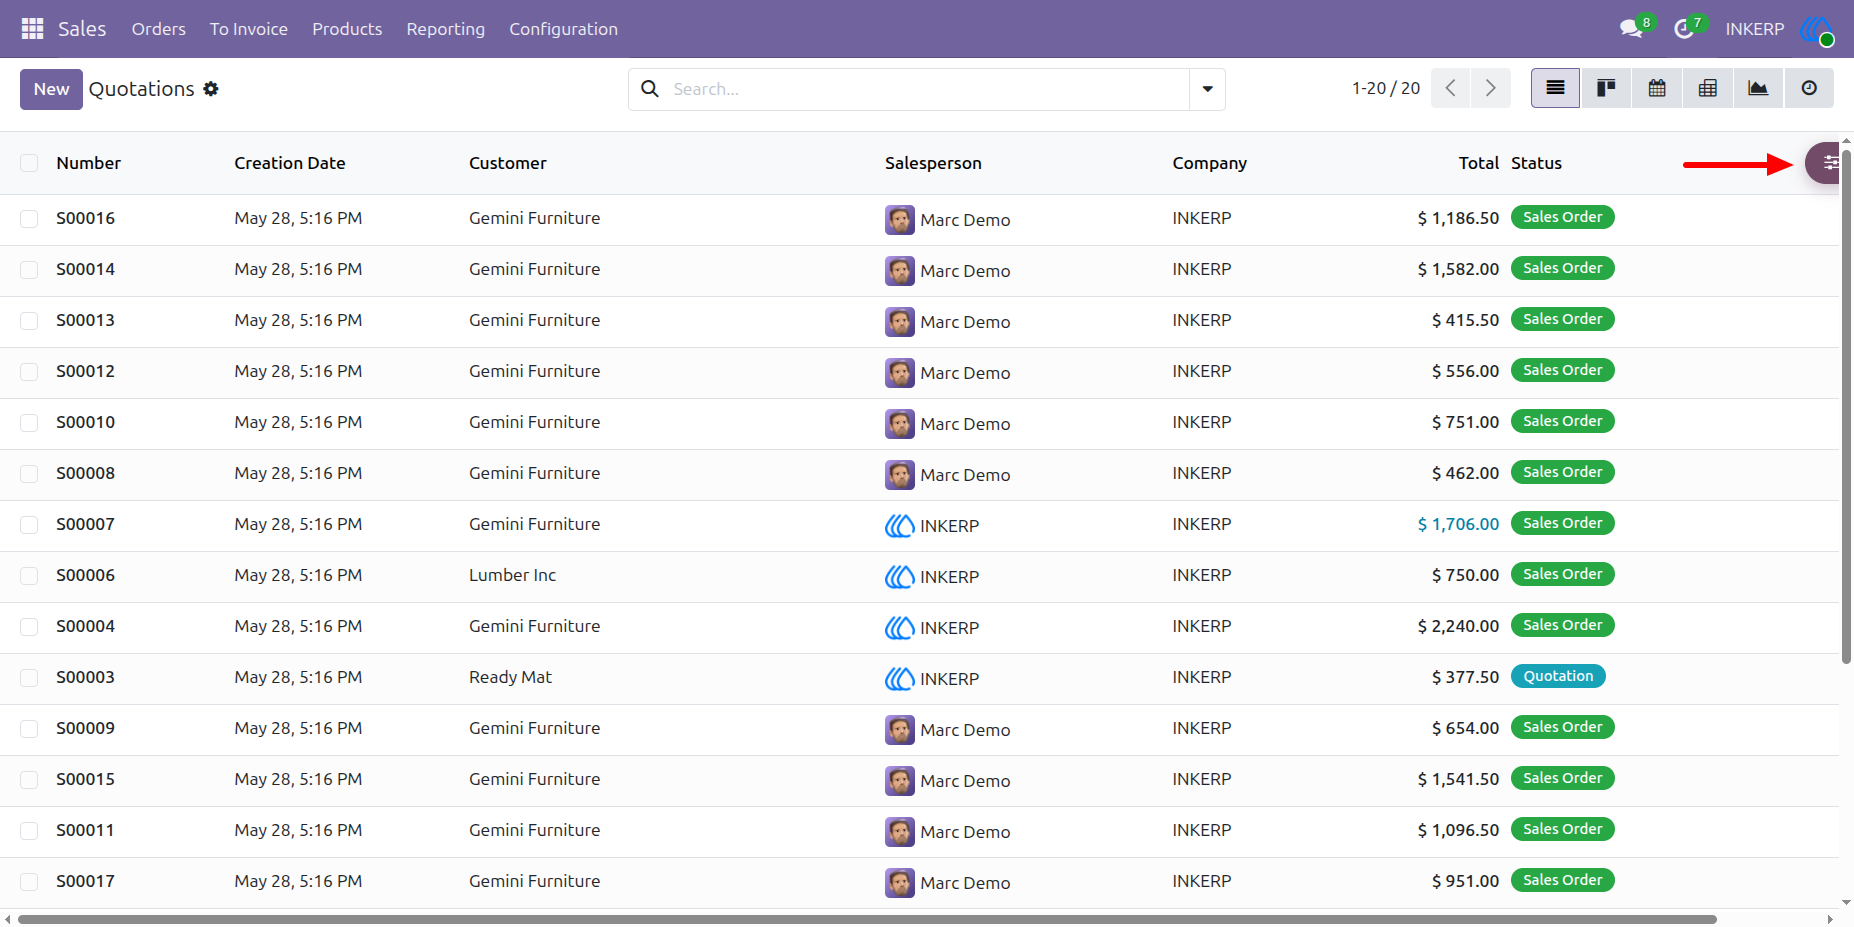Open the Quotation status badge of S00003

[x=1558, y=676]
